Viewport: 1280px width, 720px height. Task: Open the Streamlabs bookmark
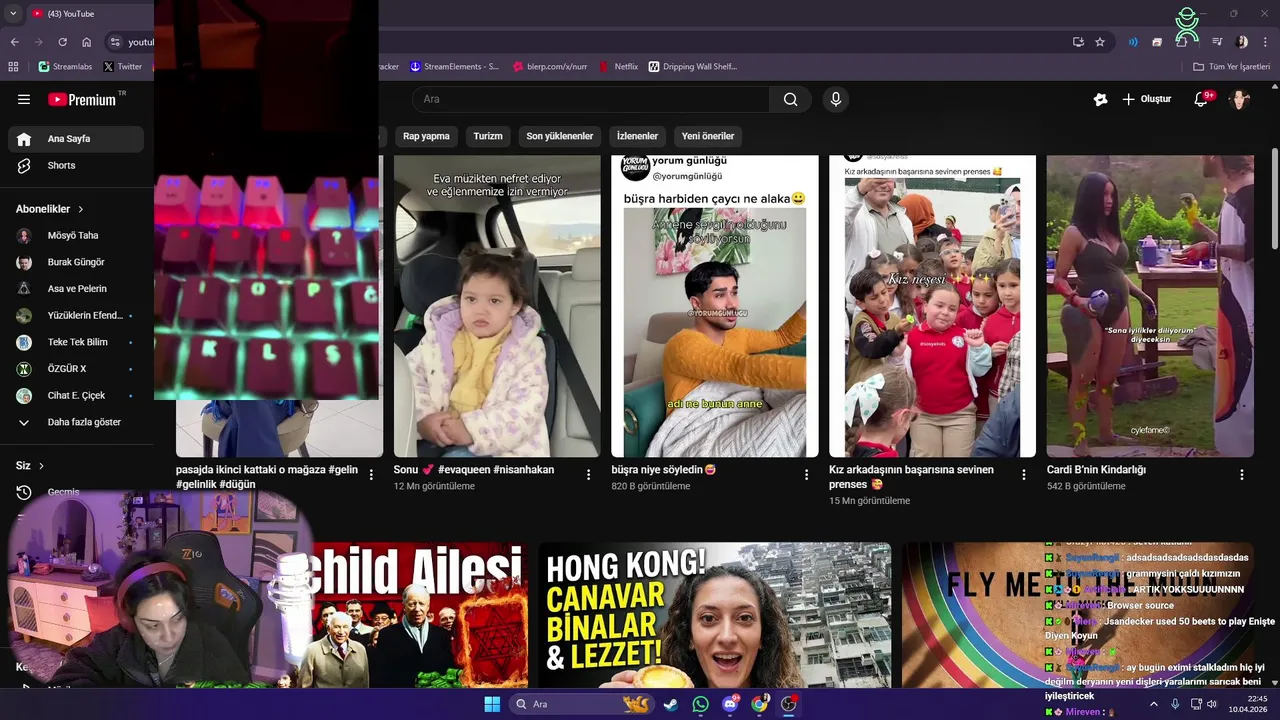(x=65, y=67)
